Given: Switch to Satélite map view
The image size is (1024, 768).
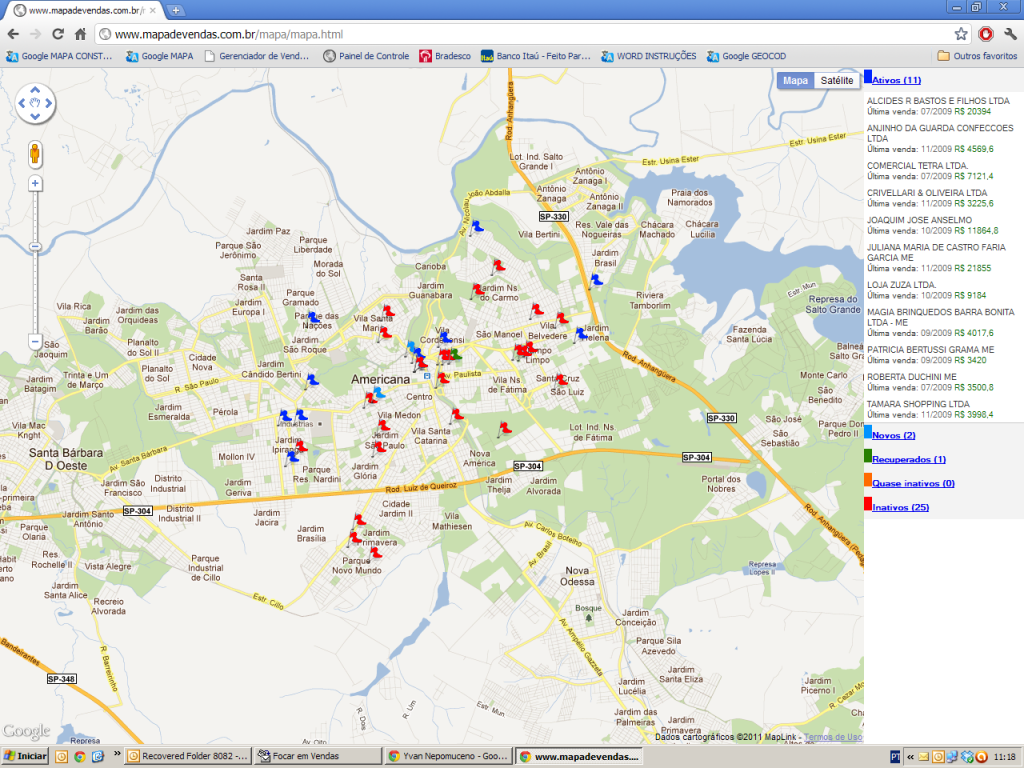Looking at the screenshot, I should click(836, 80).
